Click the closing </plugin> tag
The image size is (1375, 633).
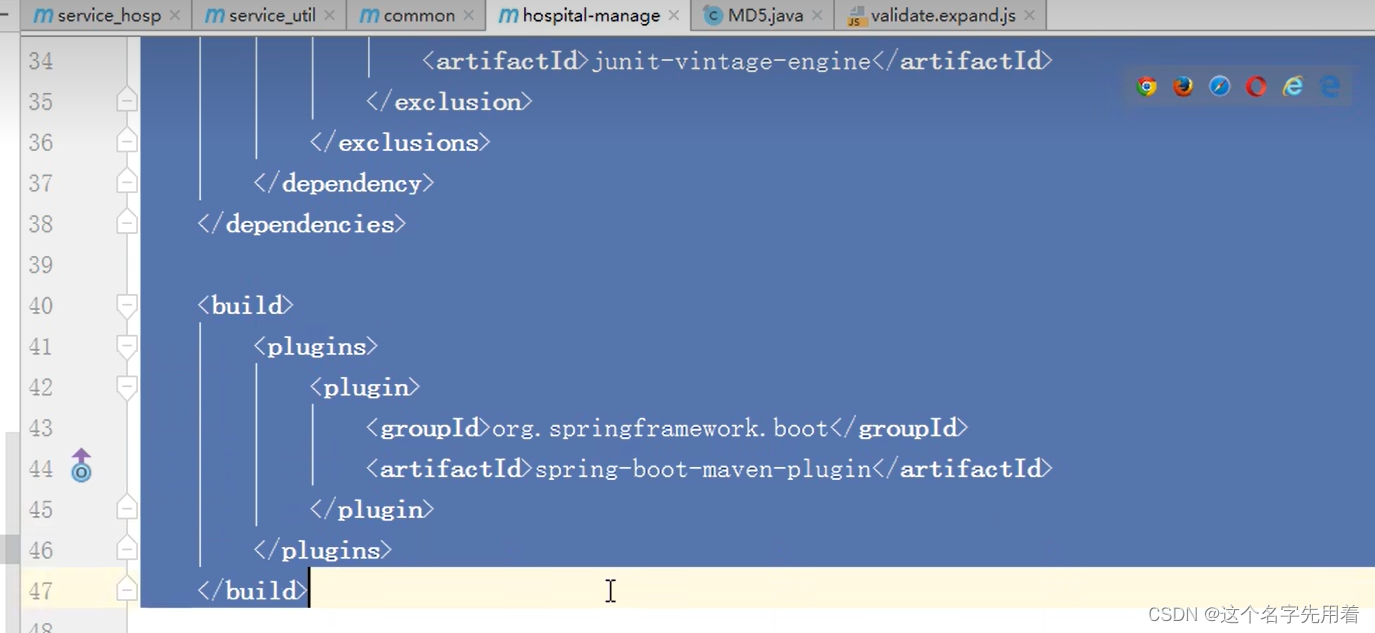pyautogui.click(x=372, y=509)
